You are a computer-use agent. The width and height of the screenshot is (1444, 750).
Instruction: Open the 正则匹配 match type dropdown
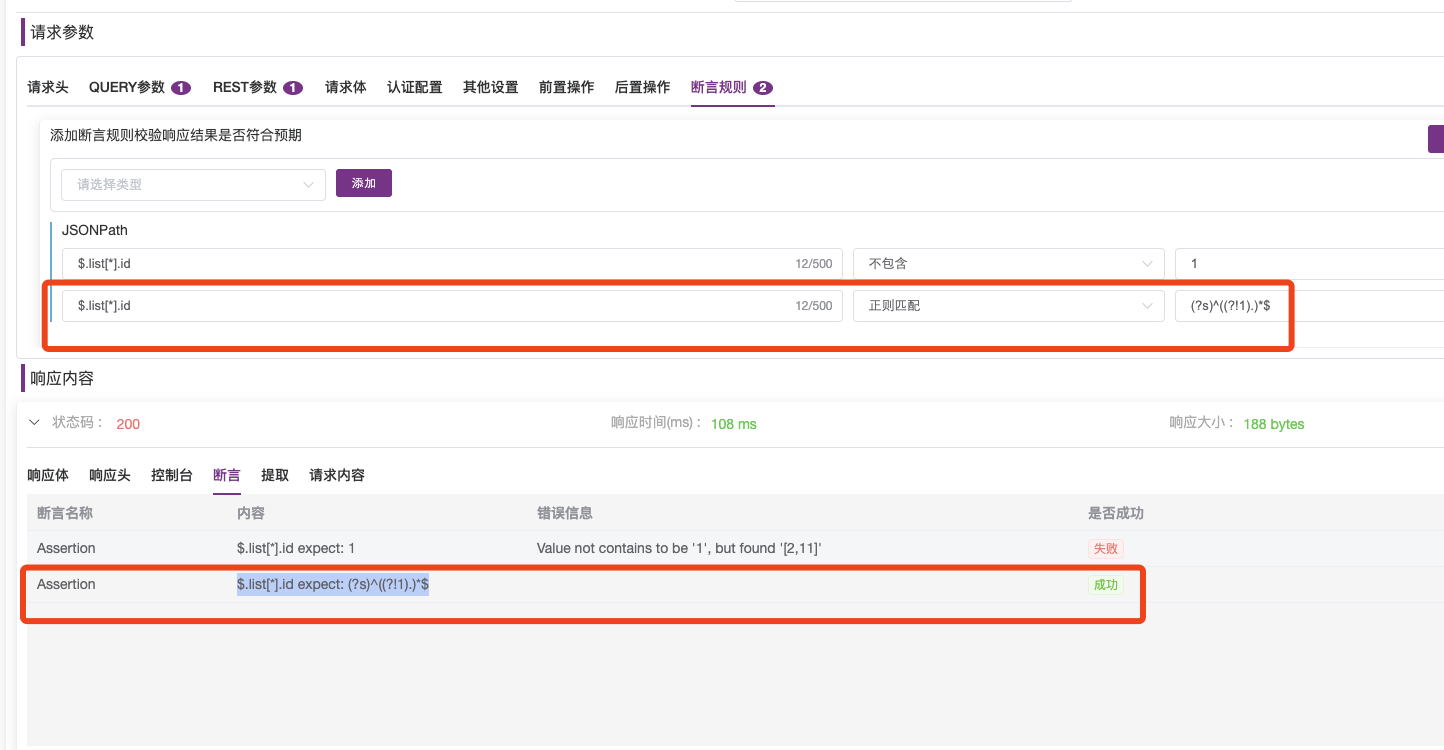(x=1008, y=305)
